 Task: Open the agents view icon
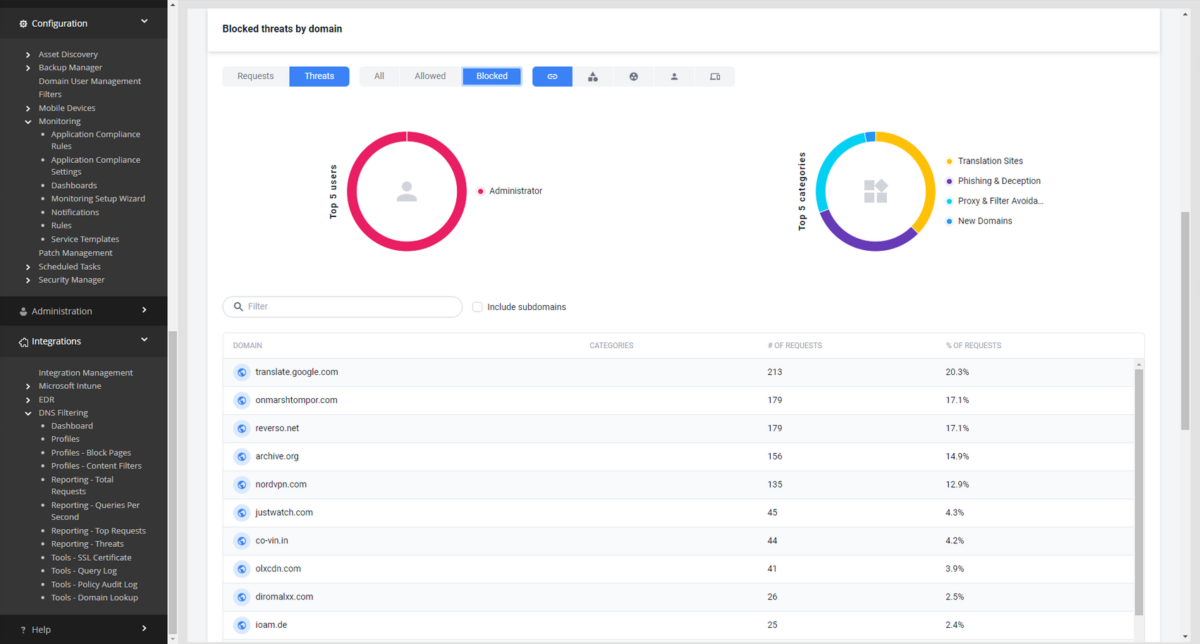633,76
